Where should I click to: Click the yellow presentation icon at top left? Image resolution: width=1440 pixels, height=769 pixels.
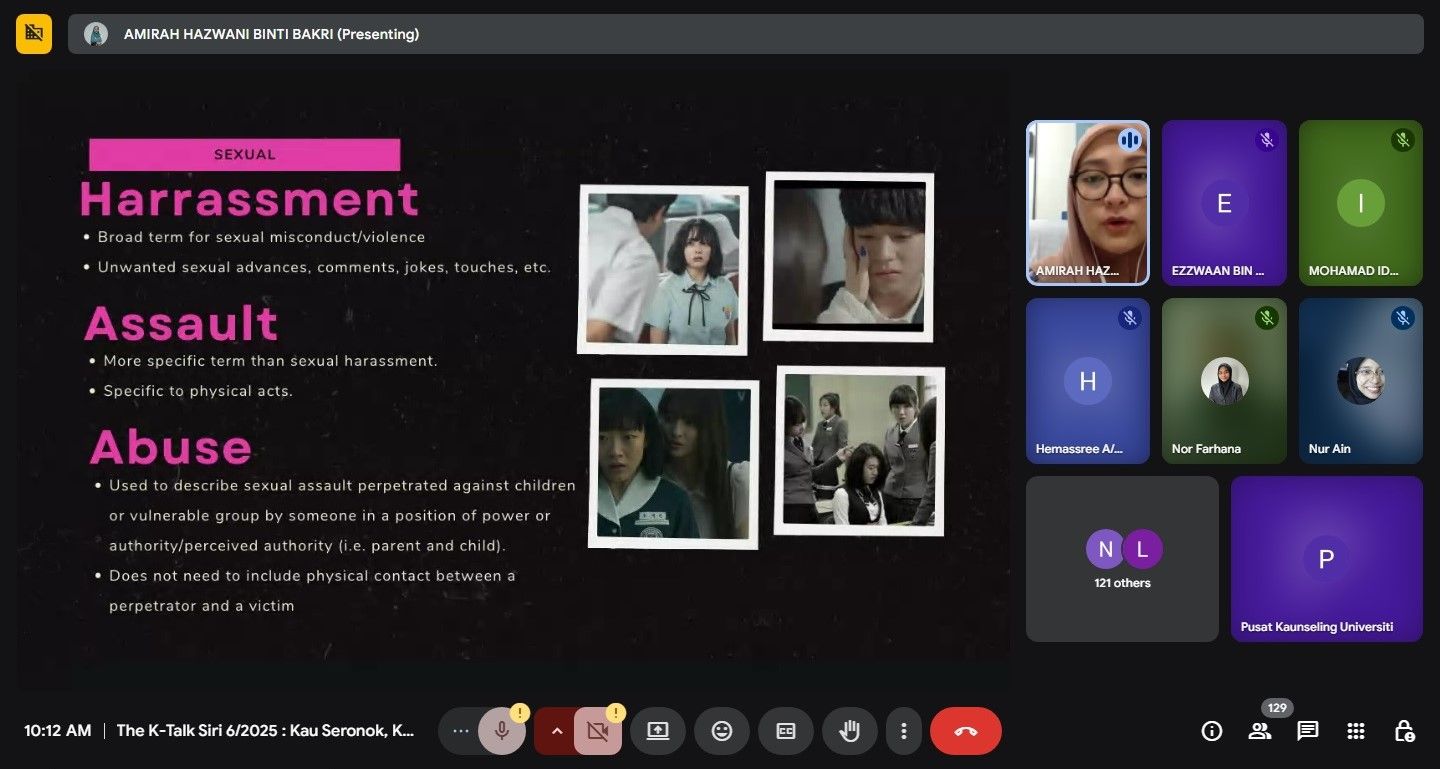pyautogui.click(x=34, y=34)
